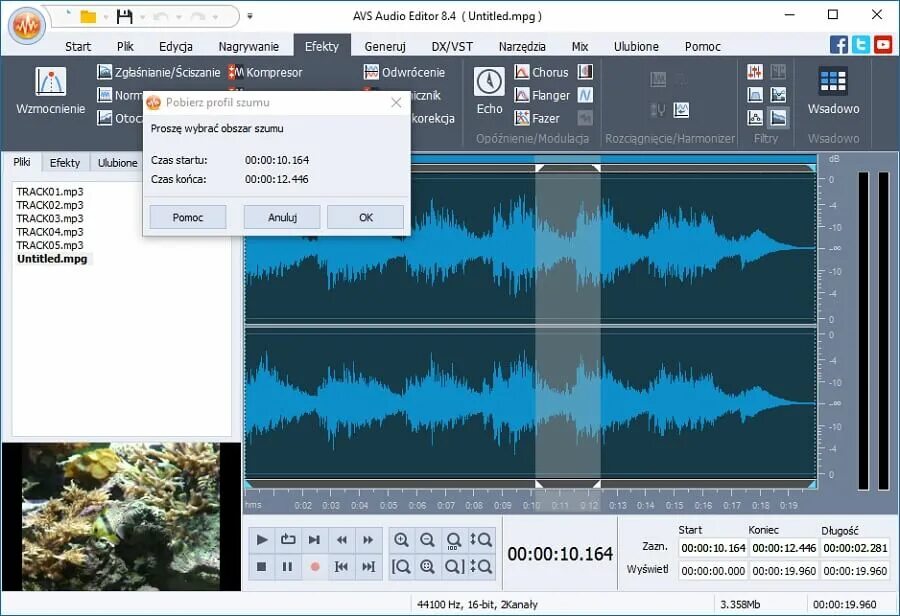
Task: Select Untitled.mpg in the file list
Action: [x=52, y=258]
